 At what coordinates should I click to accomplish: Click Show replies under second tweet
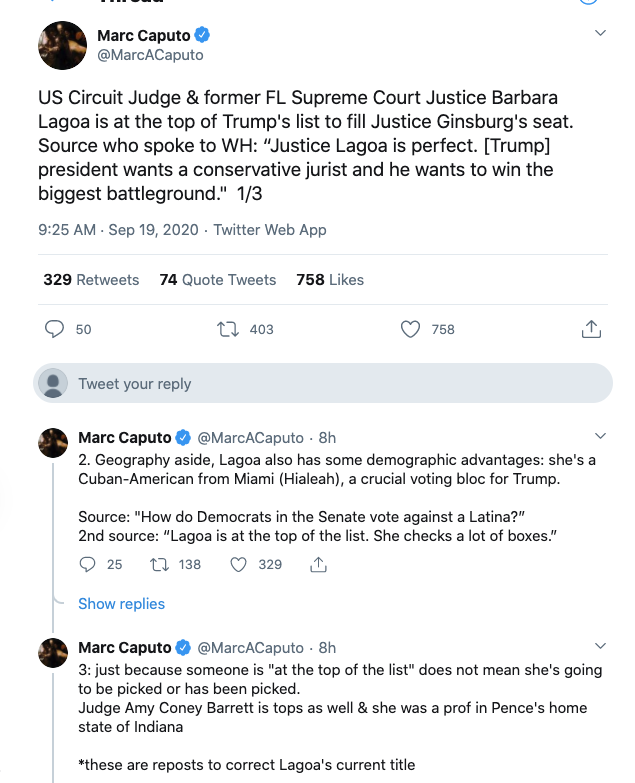pyautogui.click(x=121, y=604)
